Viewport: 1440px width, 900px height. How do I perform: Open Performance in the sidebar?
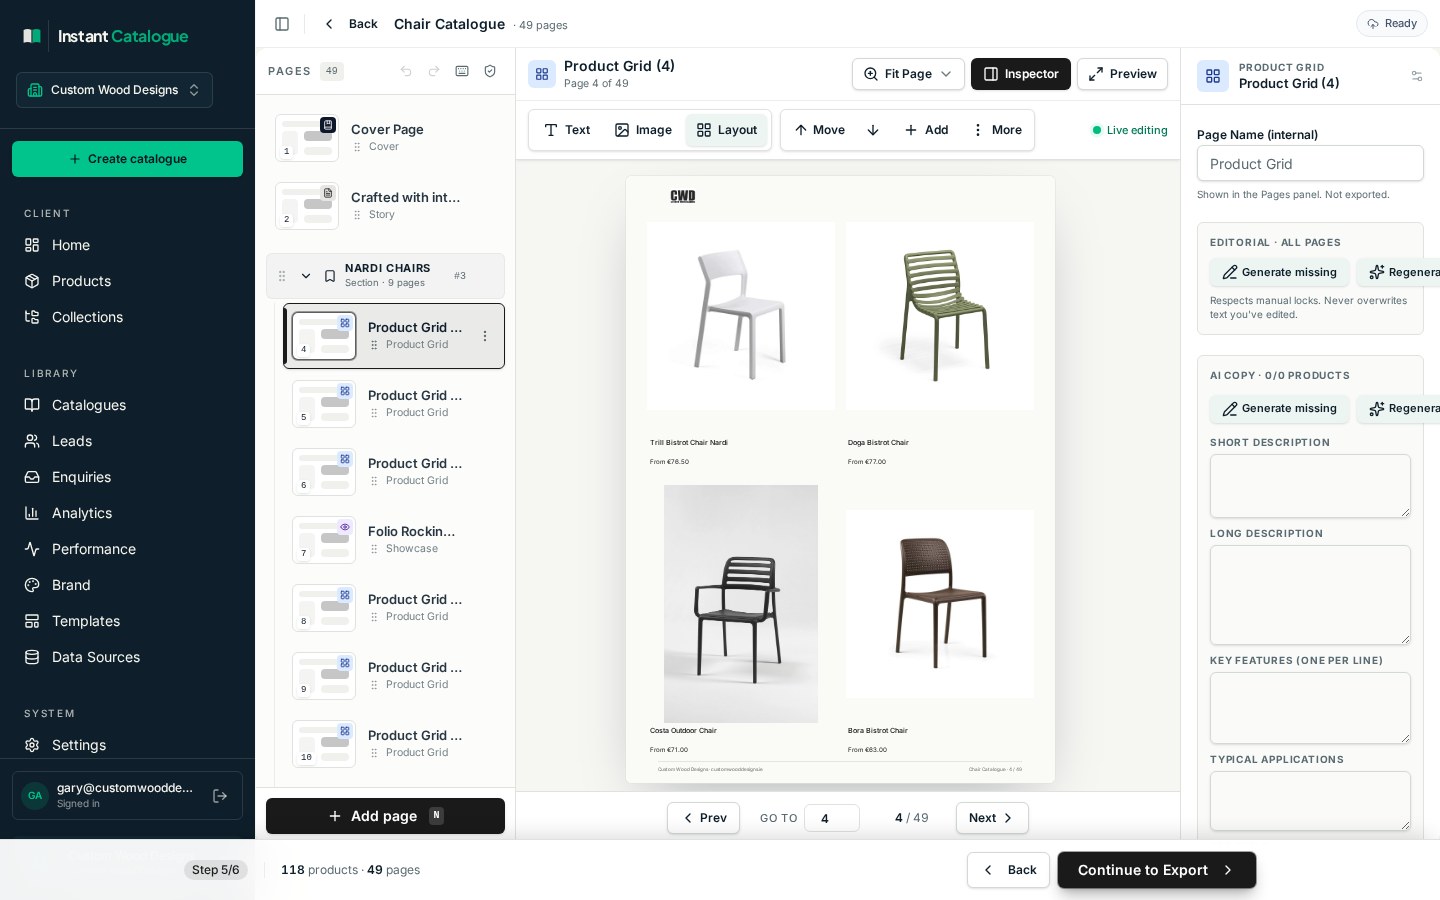point(127,549)
